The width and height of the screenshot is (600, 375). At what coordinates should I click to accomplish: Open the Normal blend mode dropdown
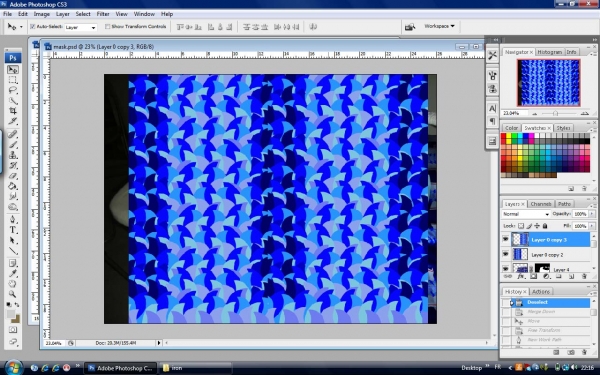coord(526,214)
